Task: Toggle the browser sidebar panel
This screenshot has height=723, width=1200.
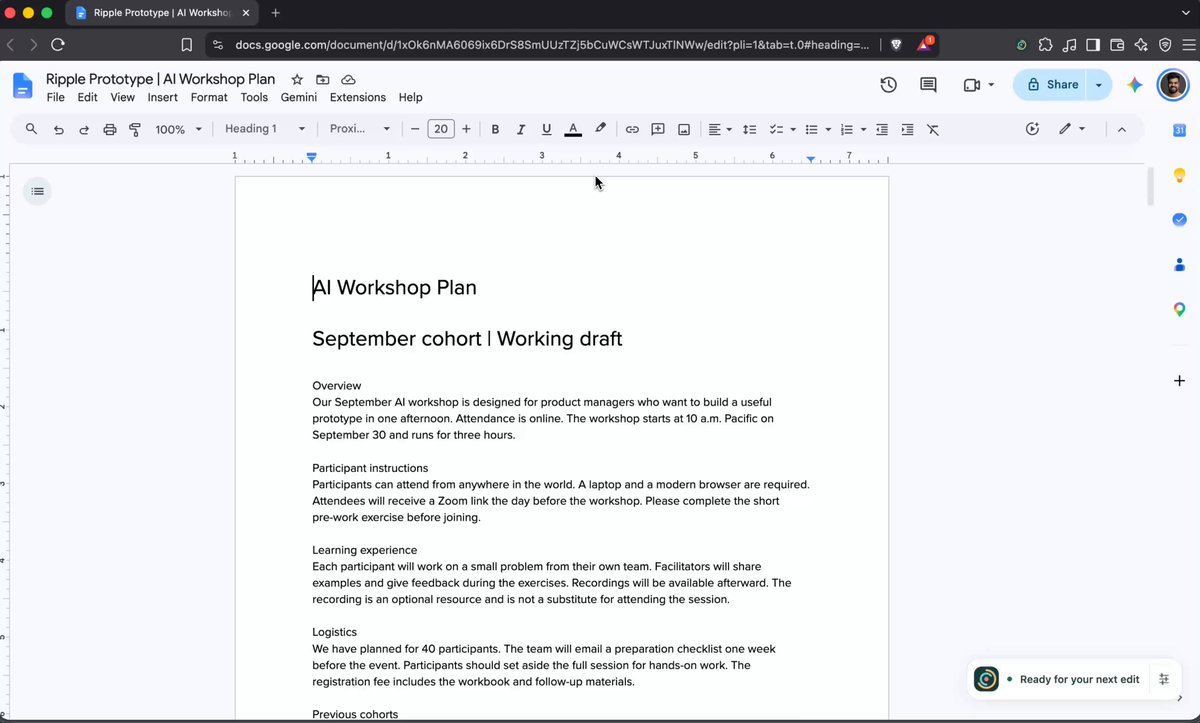Action: point(1093,44)
